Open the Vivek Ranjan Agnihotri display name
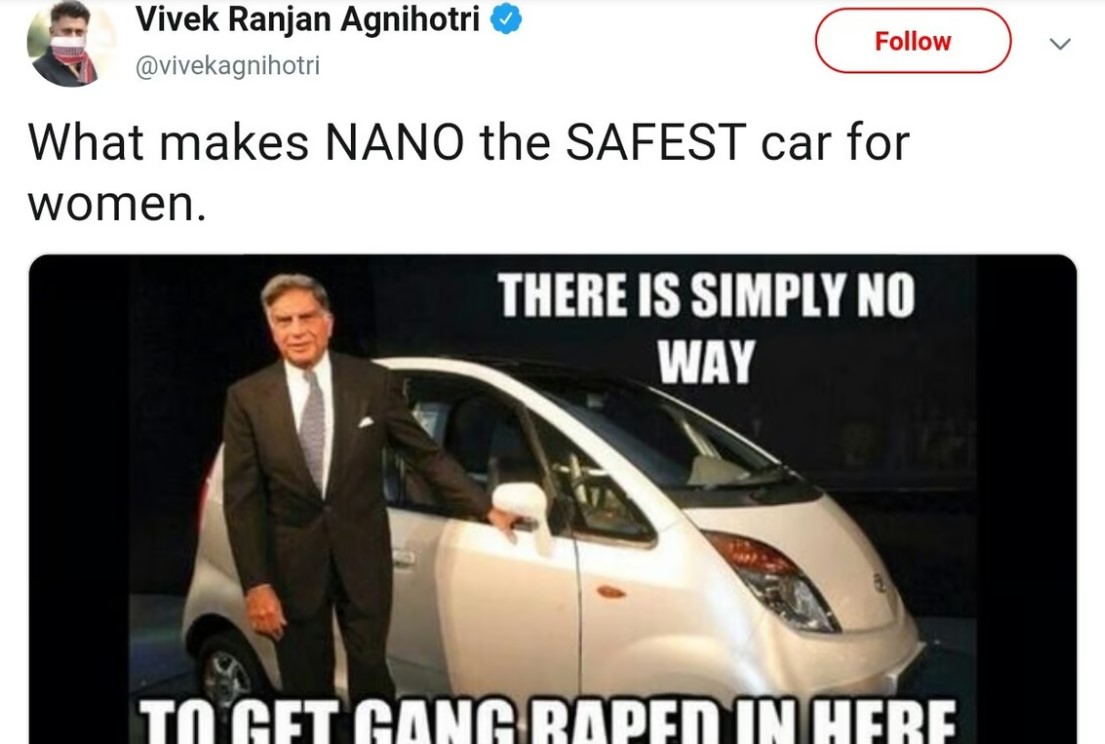 [x=308, y=20]
